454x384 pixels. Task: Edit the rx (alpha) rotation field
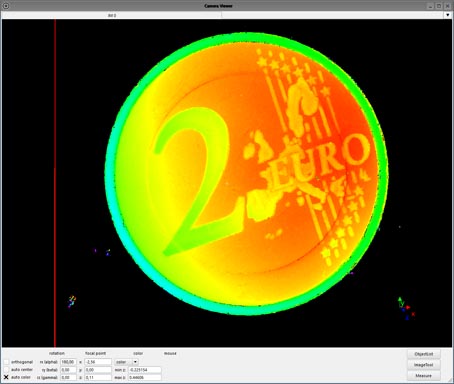(68, 362)
